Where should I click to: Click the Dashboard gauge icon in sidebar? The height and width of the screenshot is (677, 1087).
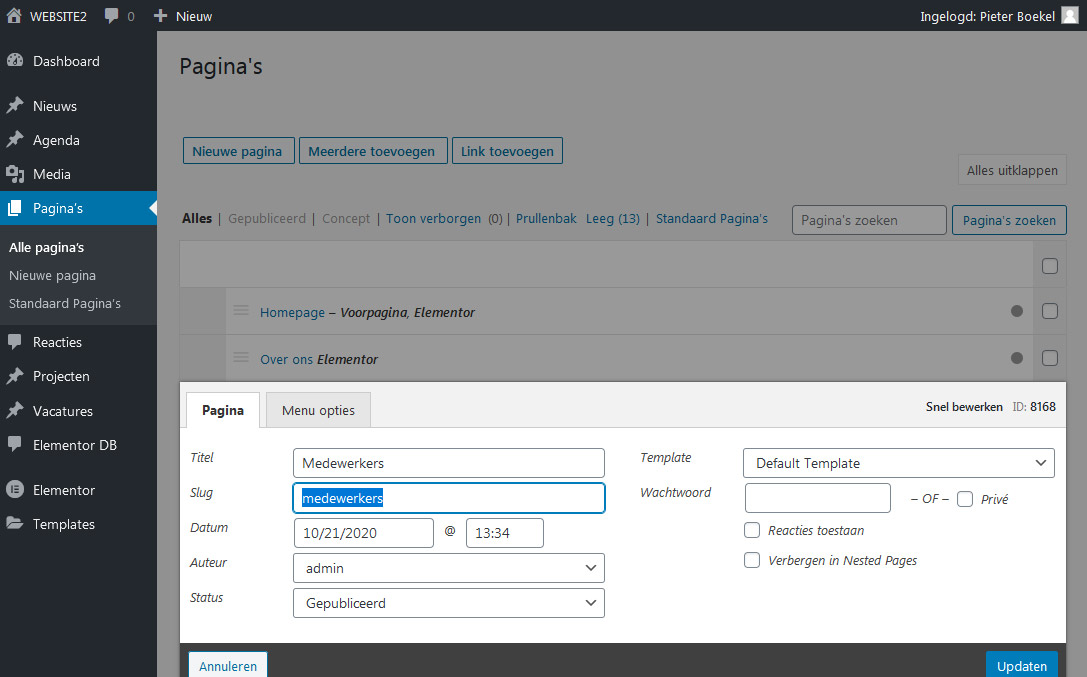tap(15, 61)
